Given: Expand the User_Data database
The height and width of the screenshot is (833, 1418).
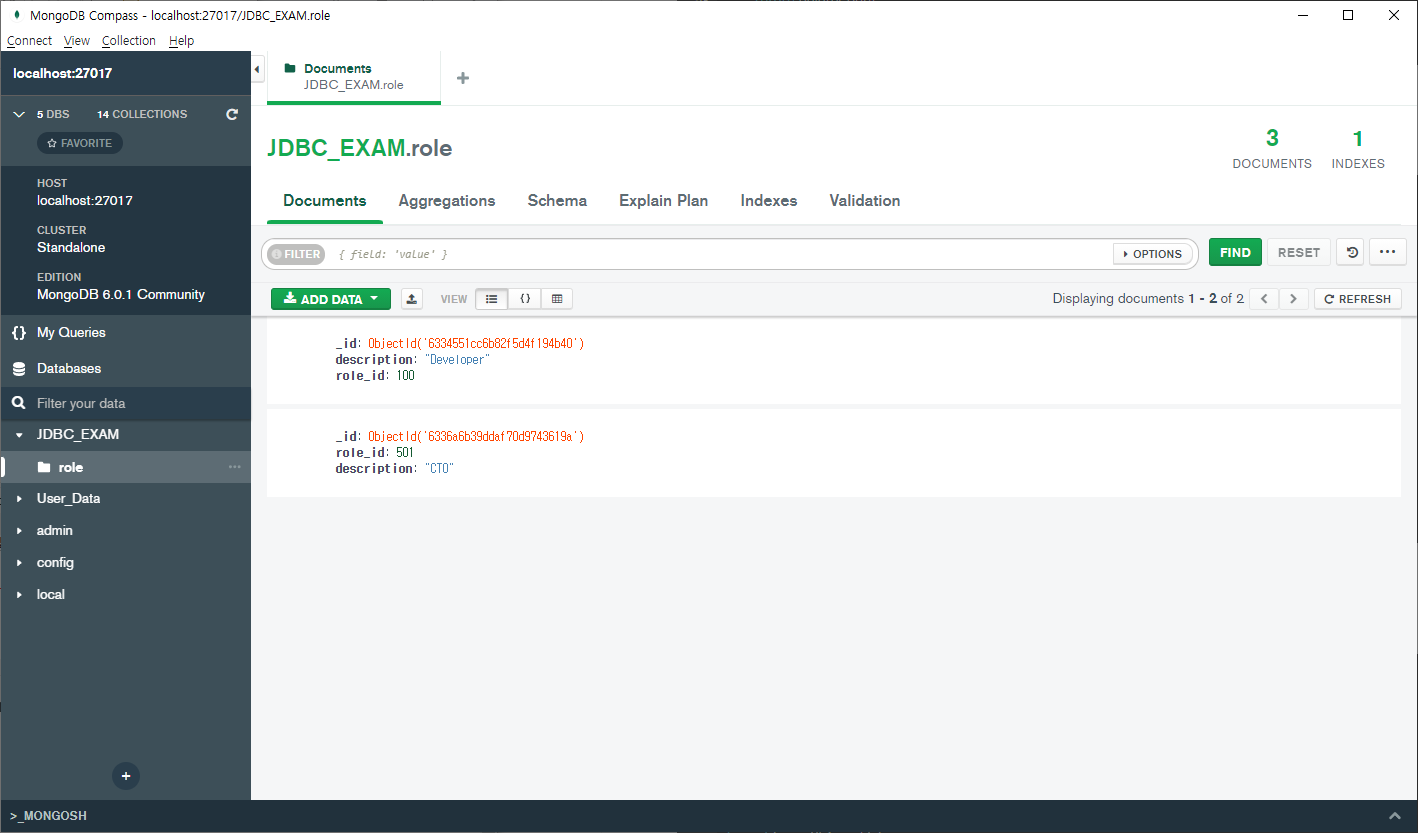Looking at the screenshot, I should click(x=19, y=499).
